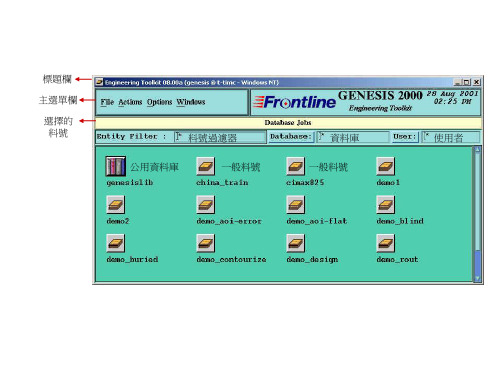Open the demo_aoi-error job icon
500x375 pixels.
coord(206,204)
